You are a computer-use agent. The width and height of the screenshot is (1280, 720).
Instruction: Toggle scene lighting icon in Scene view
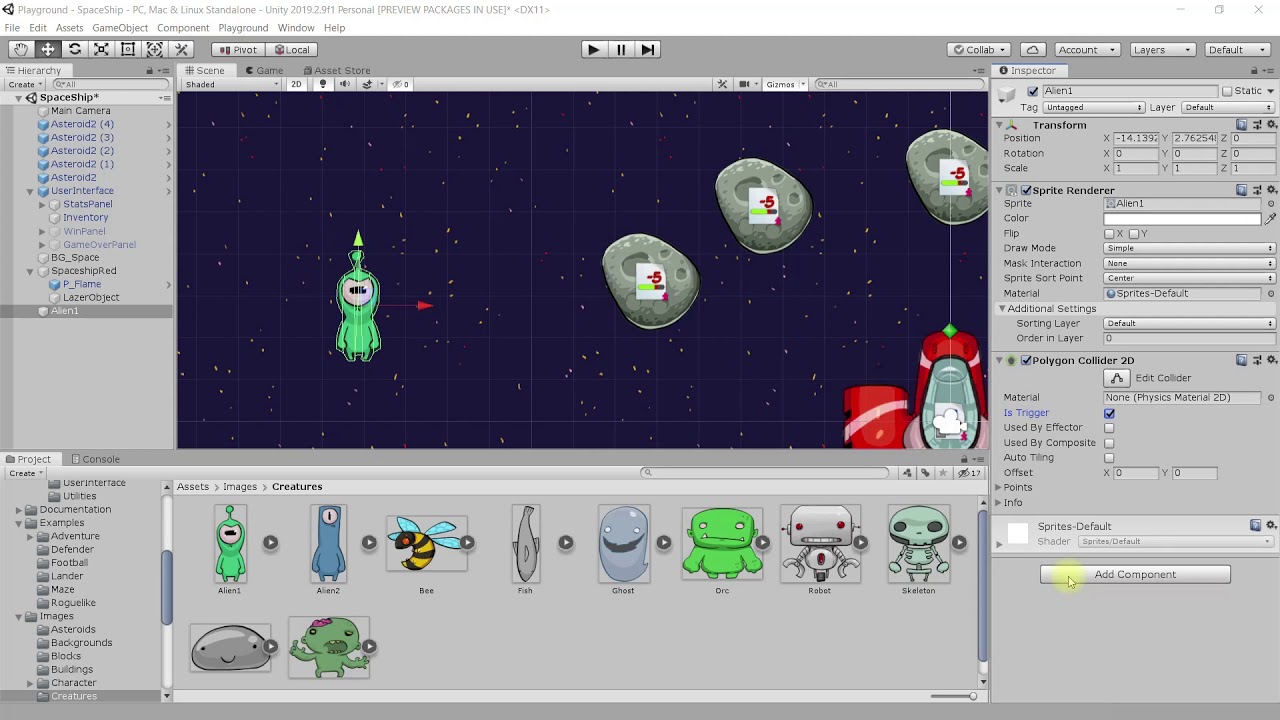click(323, 84)
